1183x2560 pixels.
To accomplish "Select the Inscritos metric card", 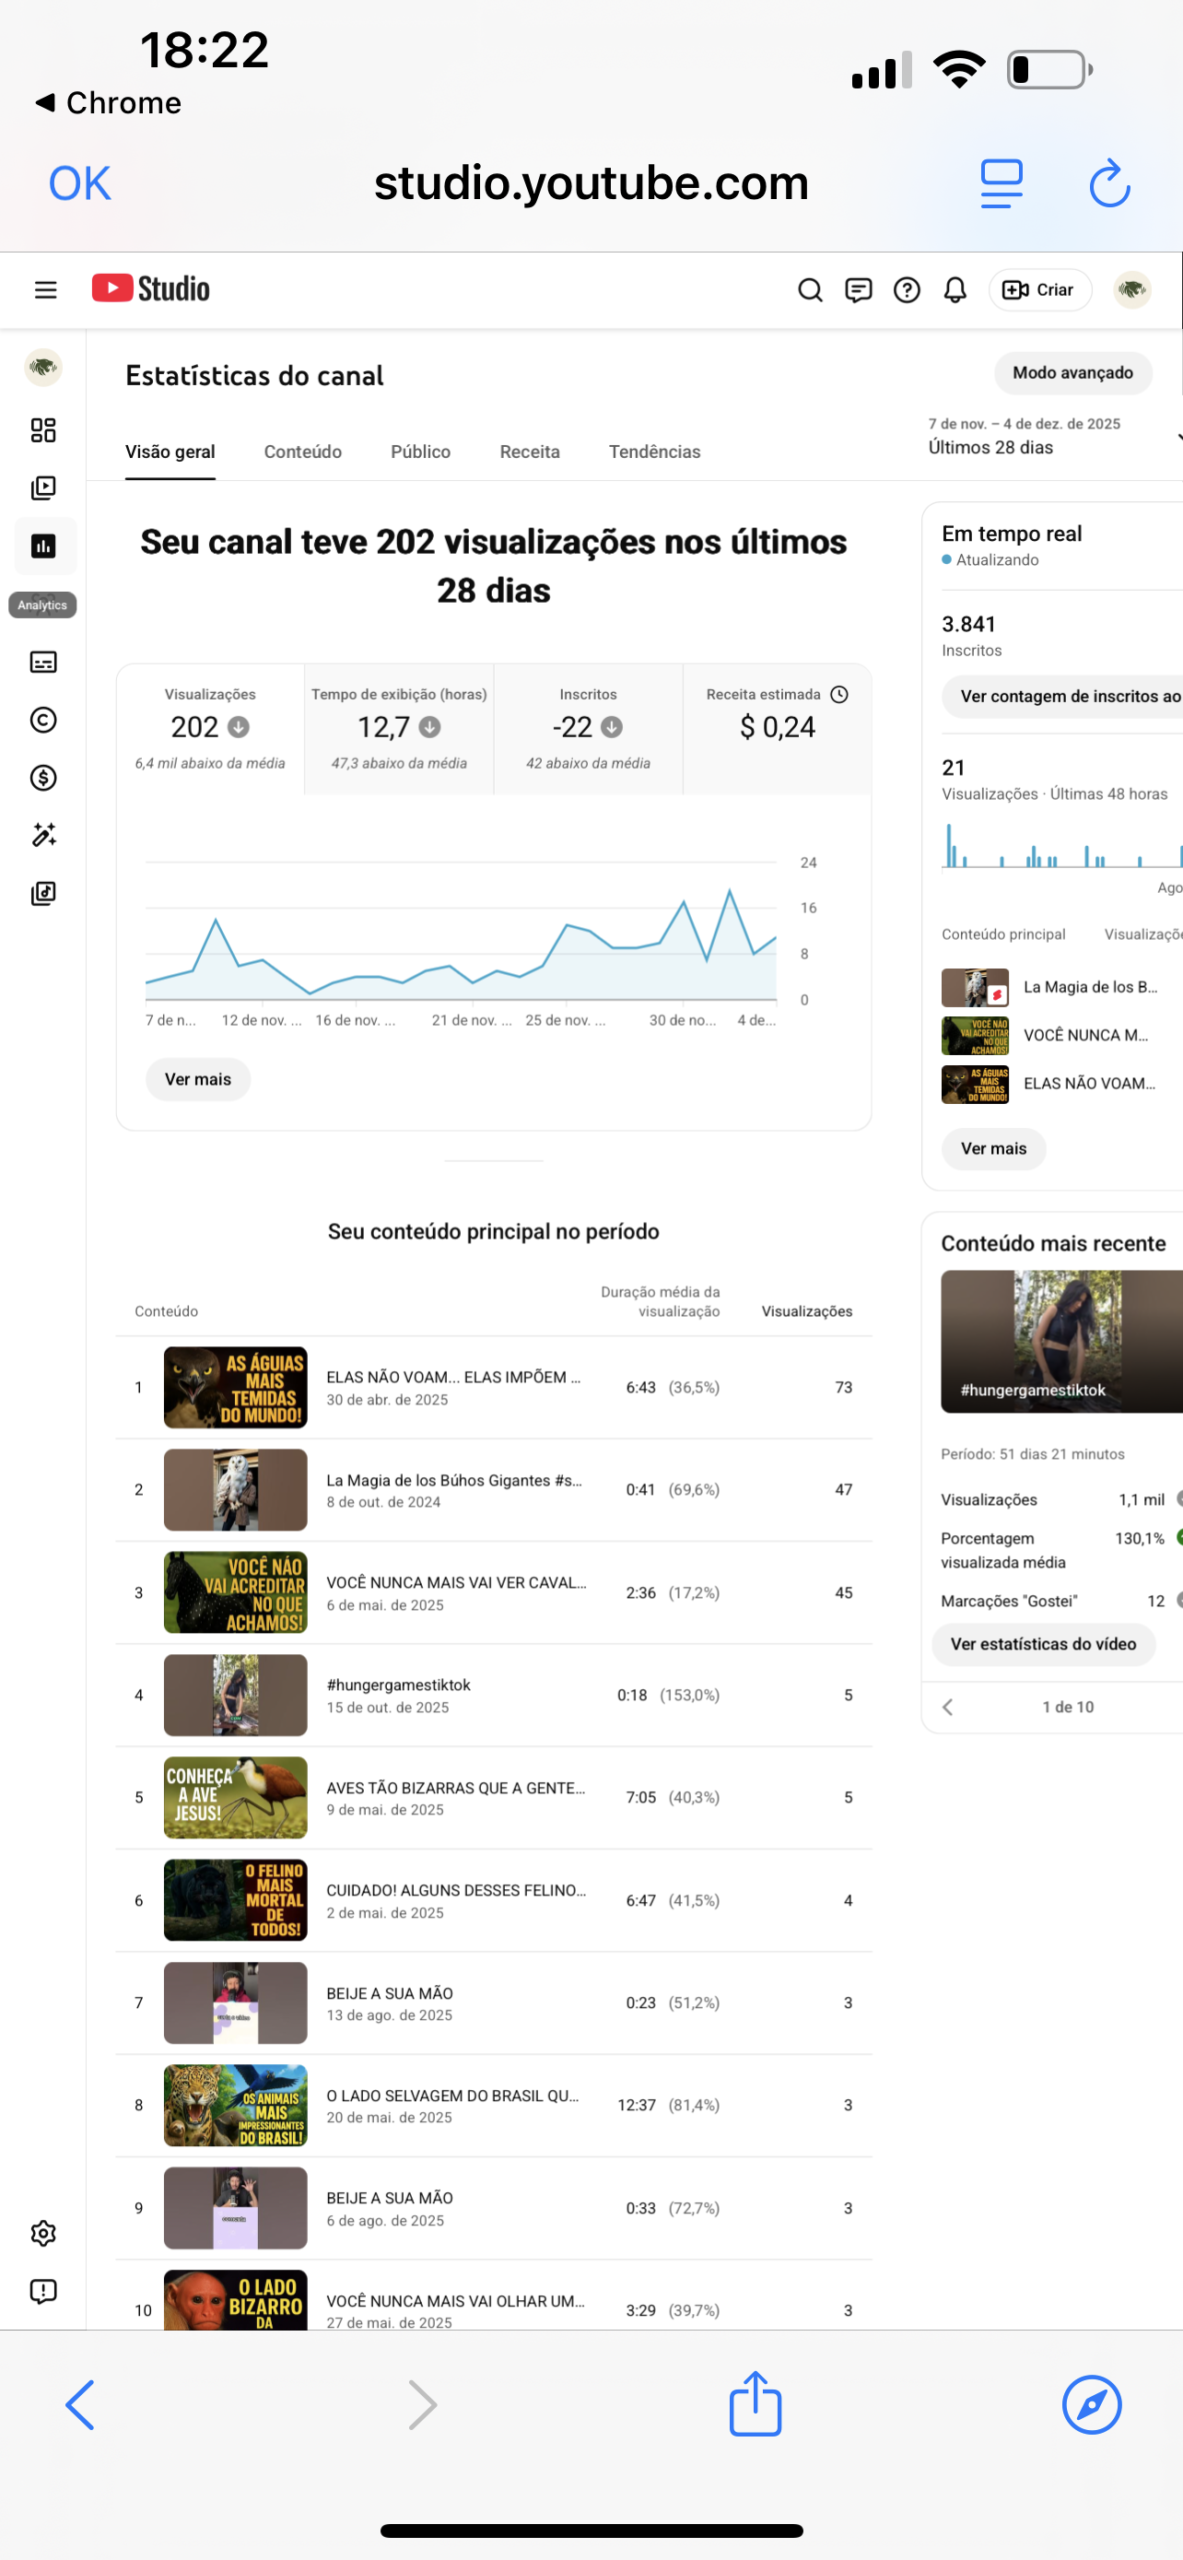I will [x=588, y=729].
